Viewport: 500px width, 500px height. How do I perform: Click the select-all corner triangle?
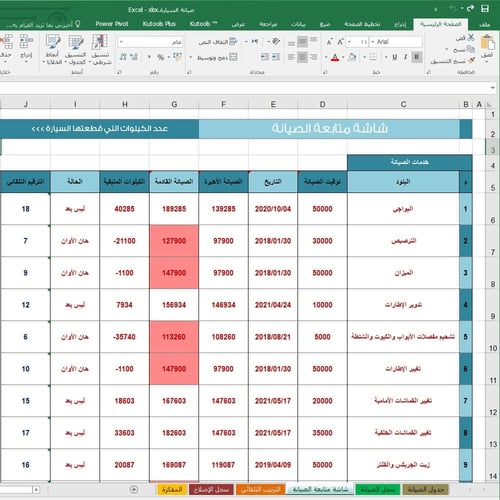click(x=489, y=105)
